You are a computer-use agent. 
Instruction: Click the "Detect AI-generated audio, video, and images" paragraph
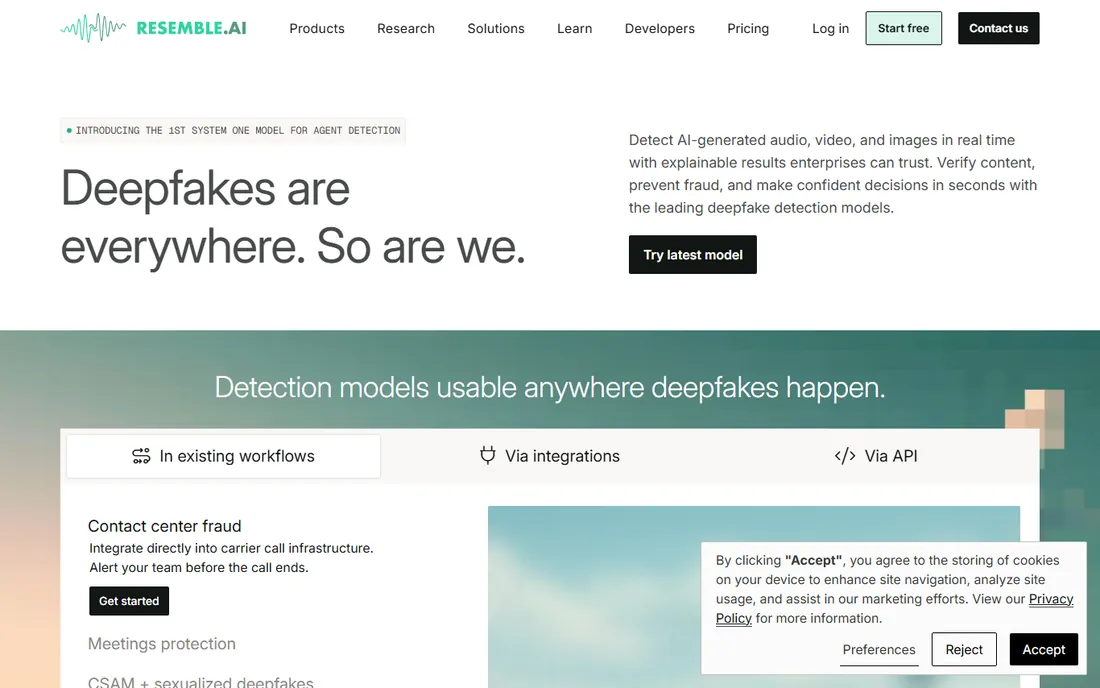[x=833, y=174]
